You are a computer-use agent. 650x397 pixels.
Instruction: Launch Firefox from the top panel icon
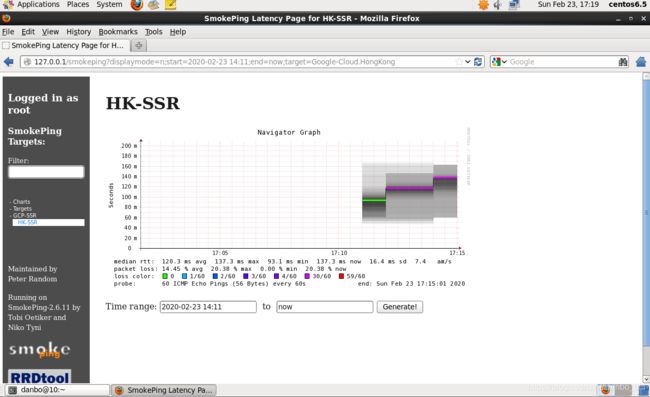coord(137,5)
